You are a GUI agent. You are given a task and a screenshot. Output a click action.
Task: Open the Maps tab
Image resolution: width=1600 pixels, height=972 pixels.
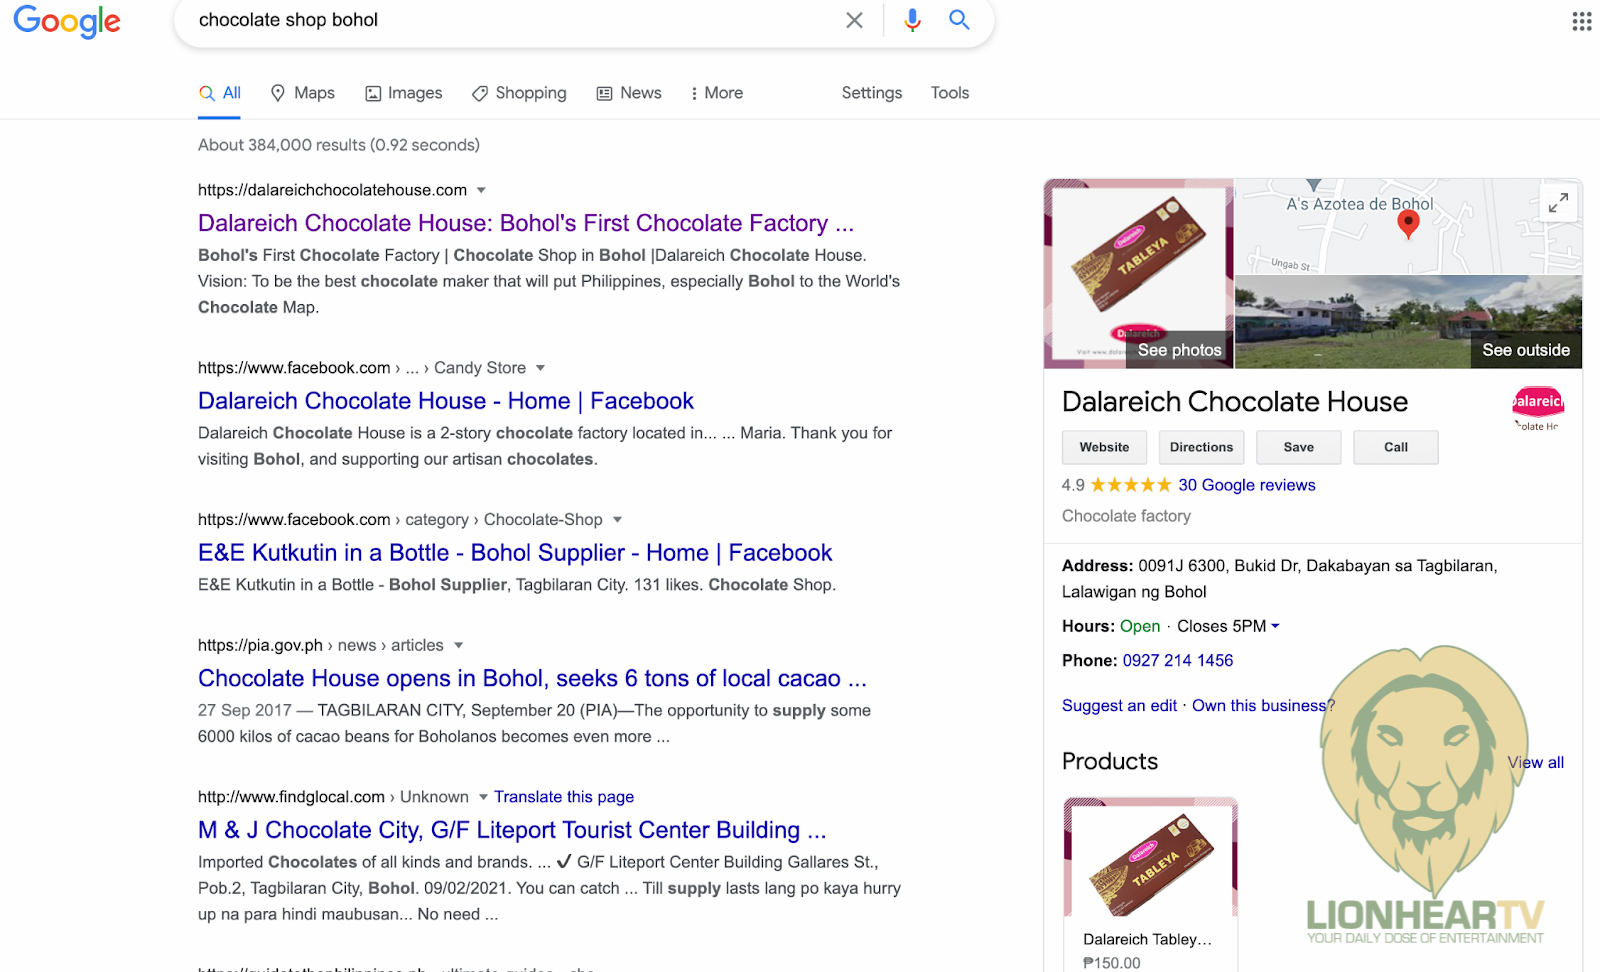[303, 93]
